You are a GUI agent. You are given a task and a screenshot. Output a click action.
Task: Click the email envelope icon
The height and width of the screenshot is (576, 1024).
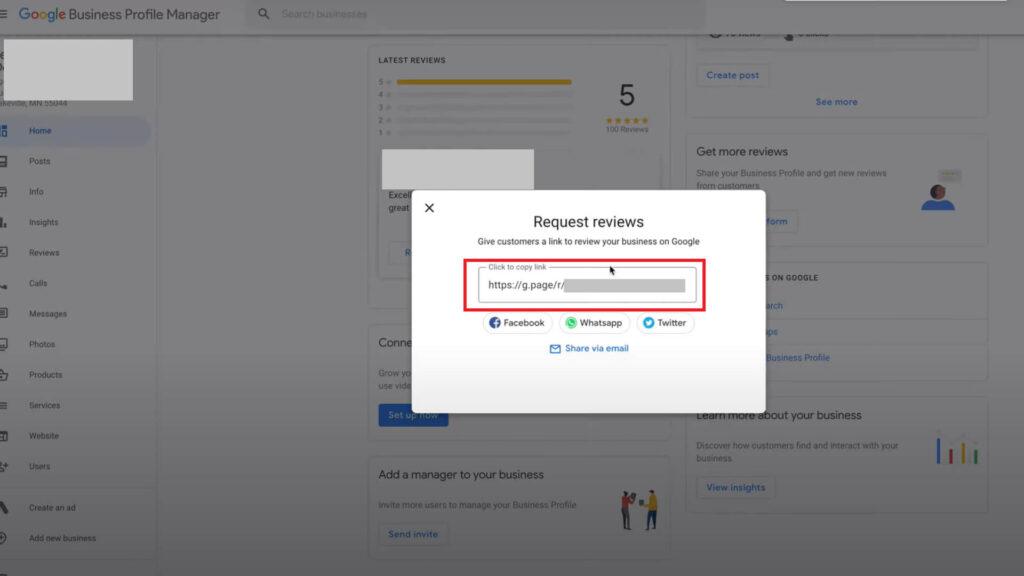tap(555, 349)
